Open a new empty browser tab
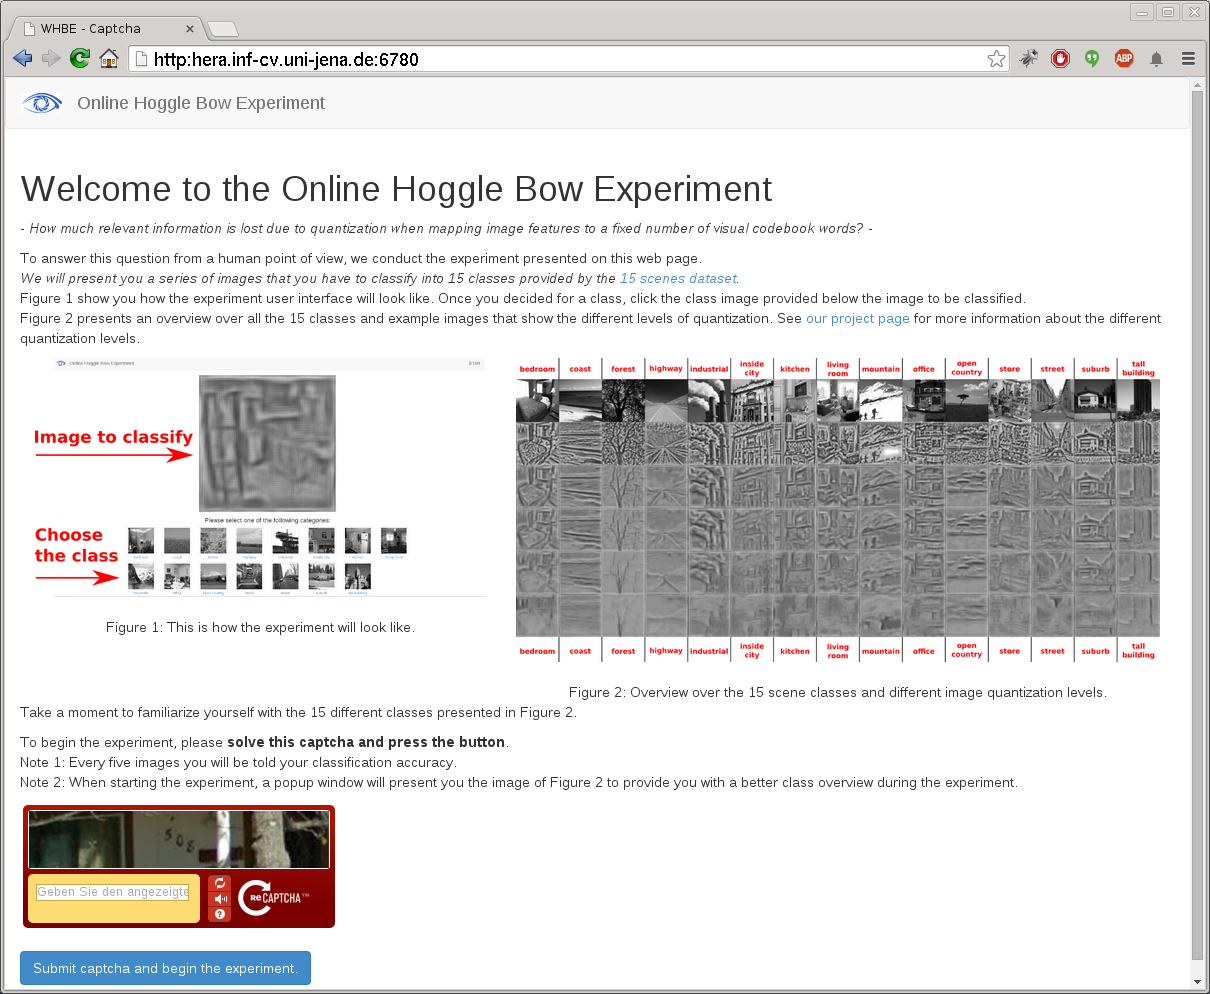1210x994 pixels. click(222, 29)
